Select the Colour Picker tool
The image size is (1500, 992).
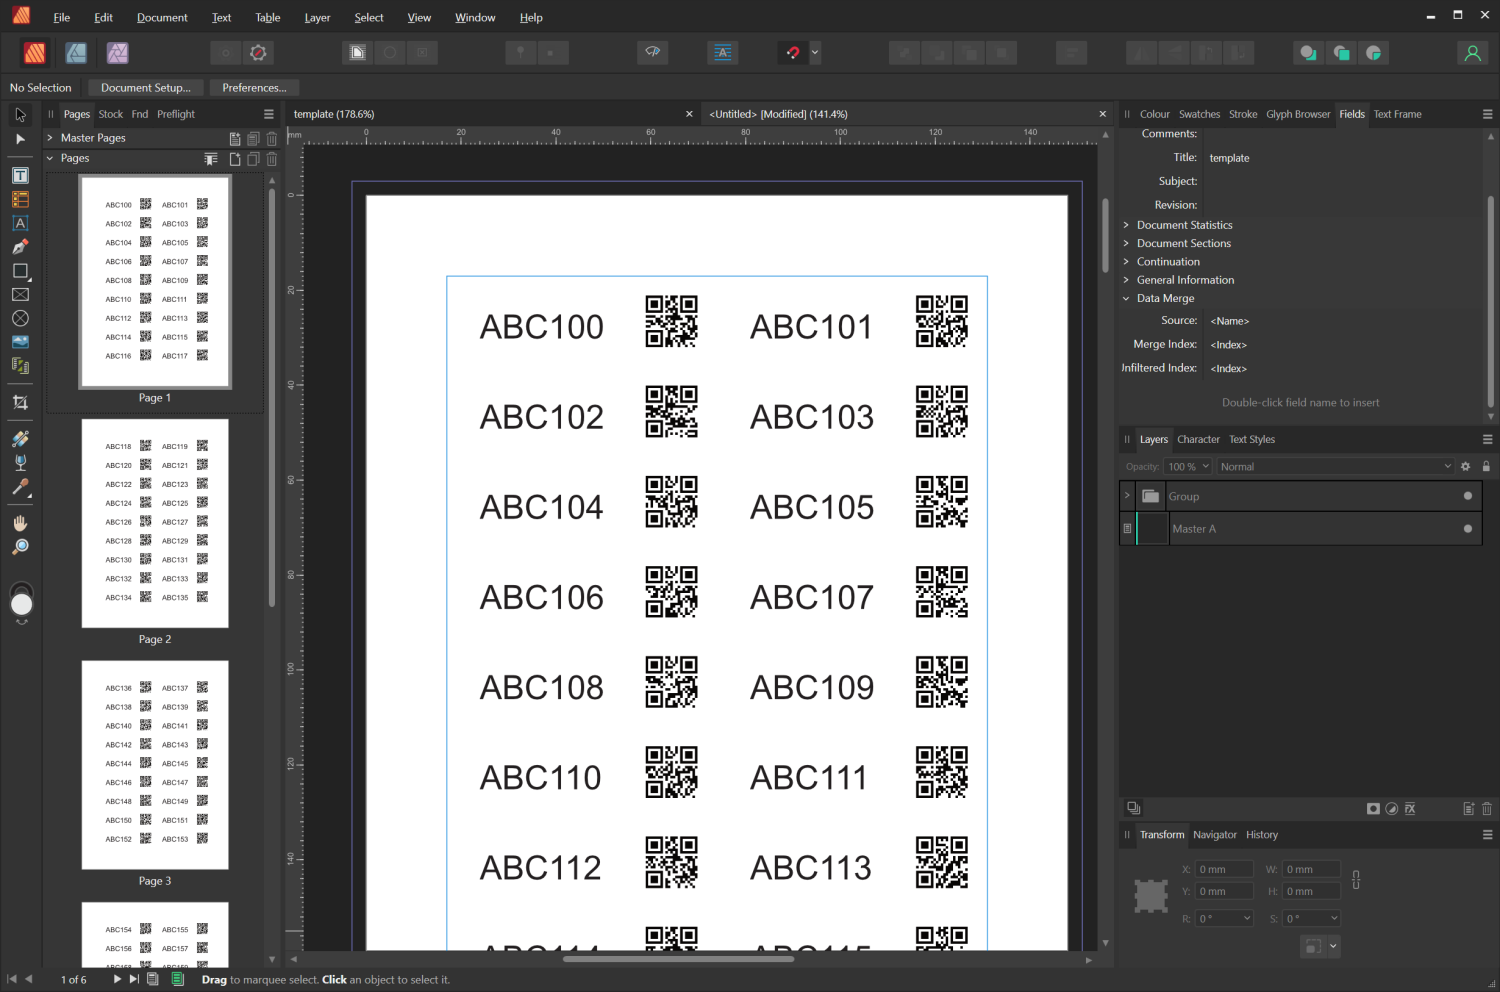pyautogui.click(x=20, y=489)
